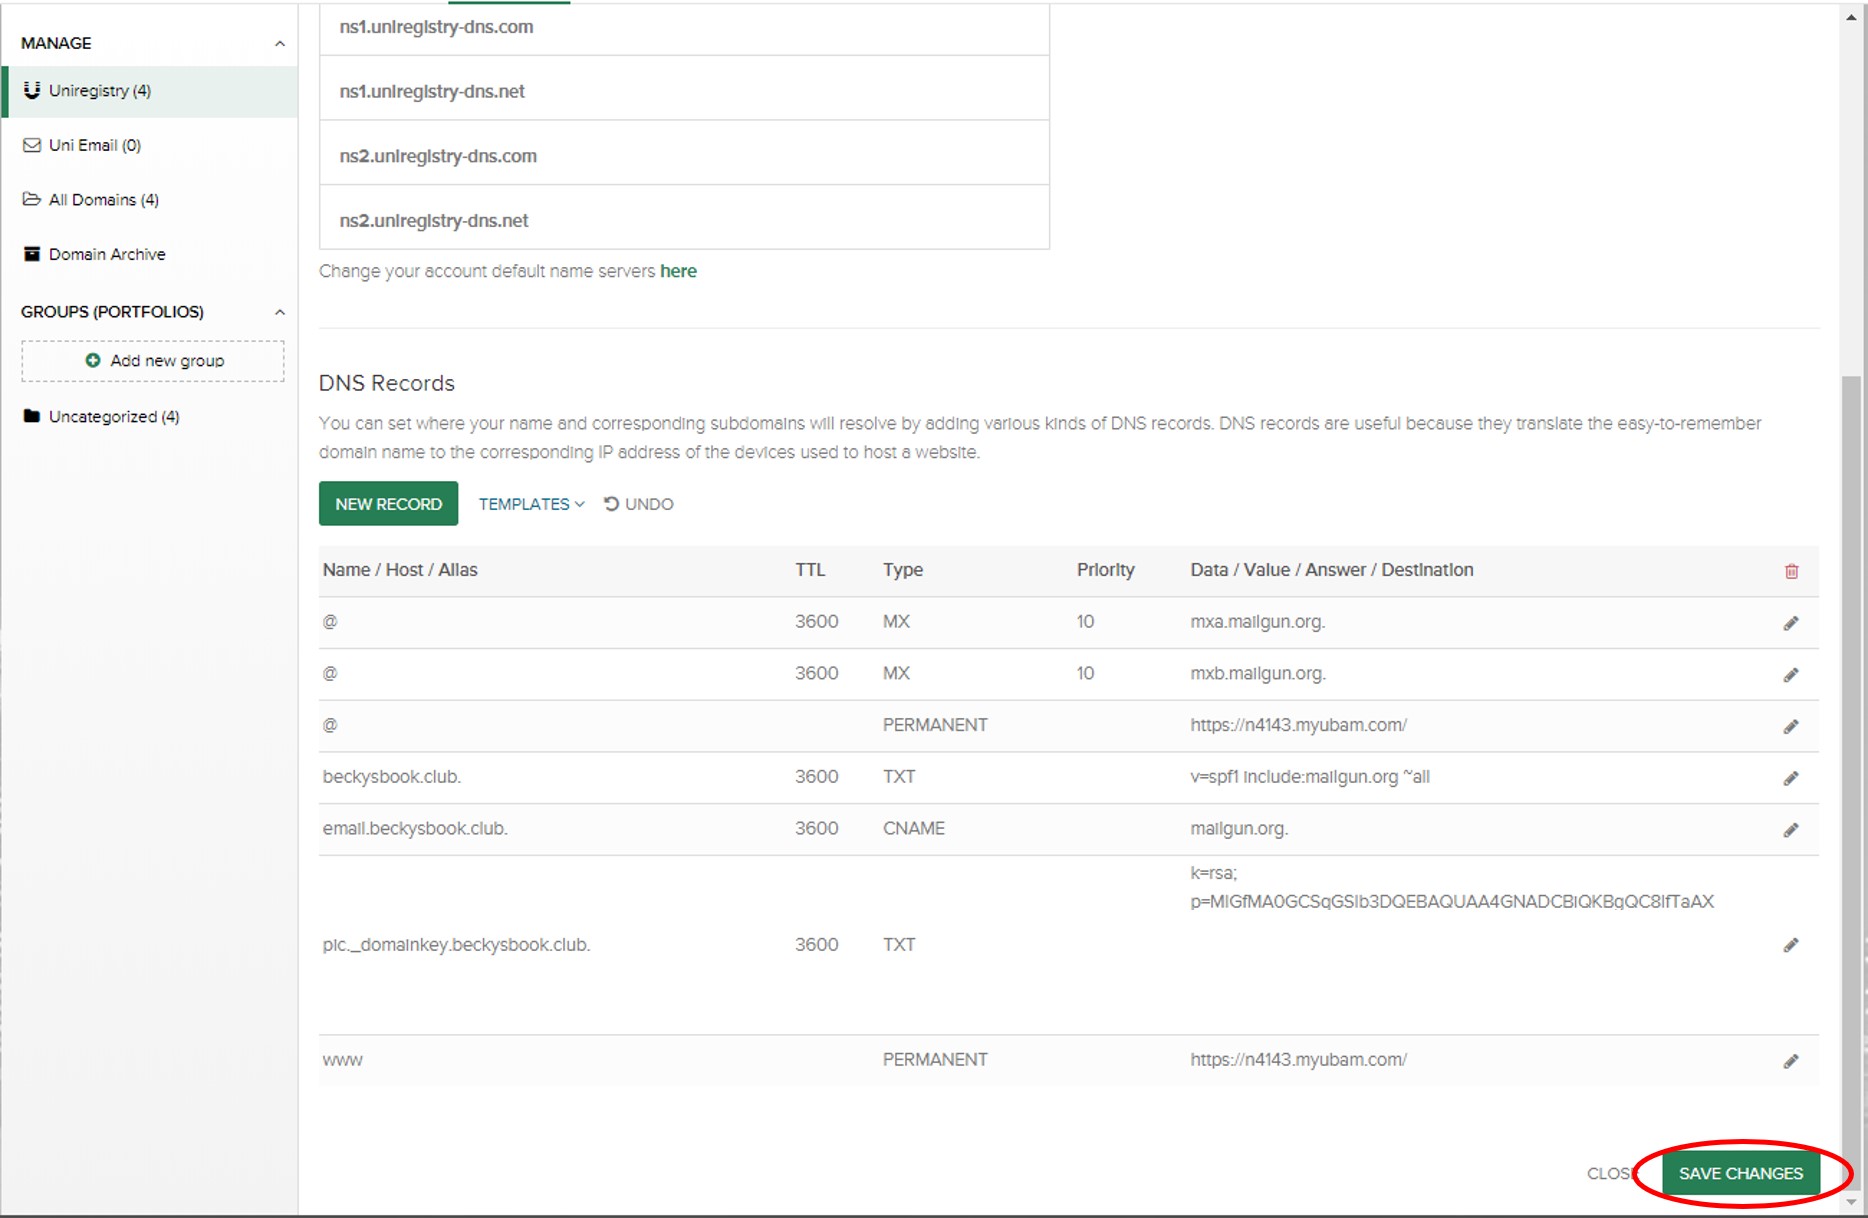Click the Uni Email envelope icon
The height and width of the screenshot is (1218, 1868).
coord(32,145)
